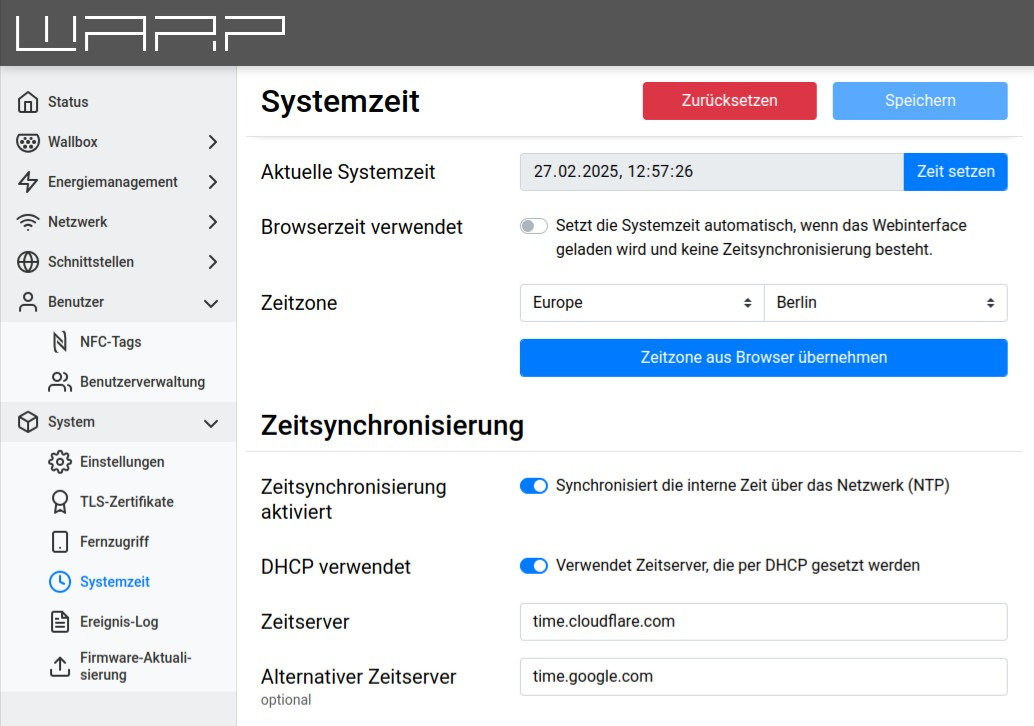Click the Wi-Fi icon next to Netzwerk
1034x726 pixels.
click(28, 222)
